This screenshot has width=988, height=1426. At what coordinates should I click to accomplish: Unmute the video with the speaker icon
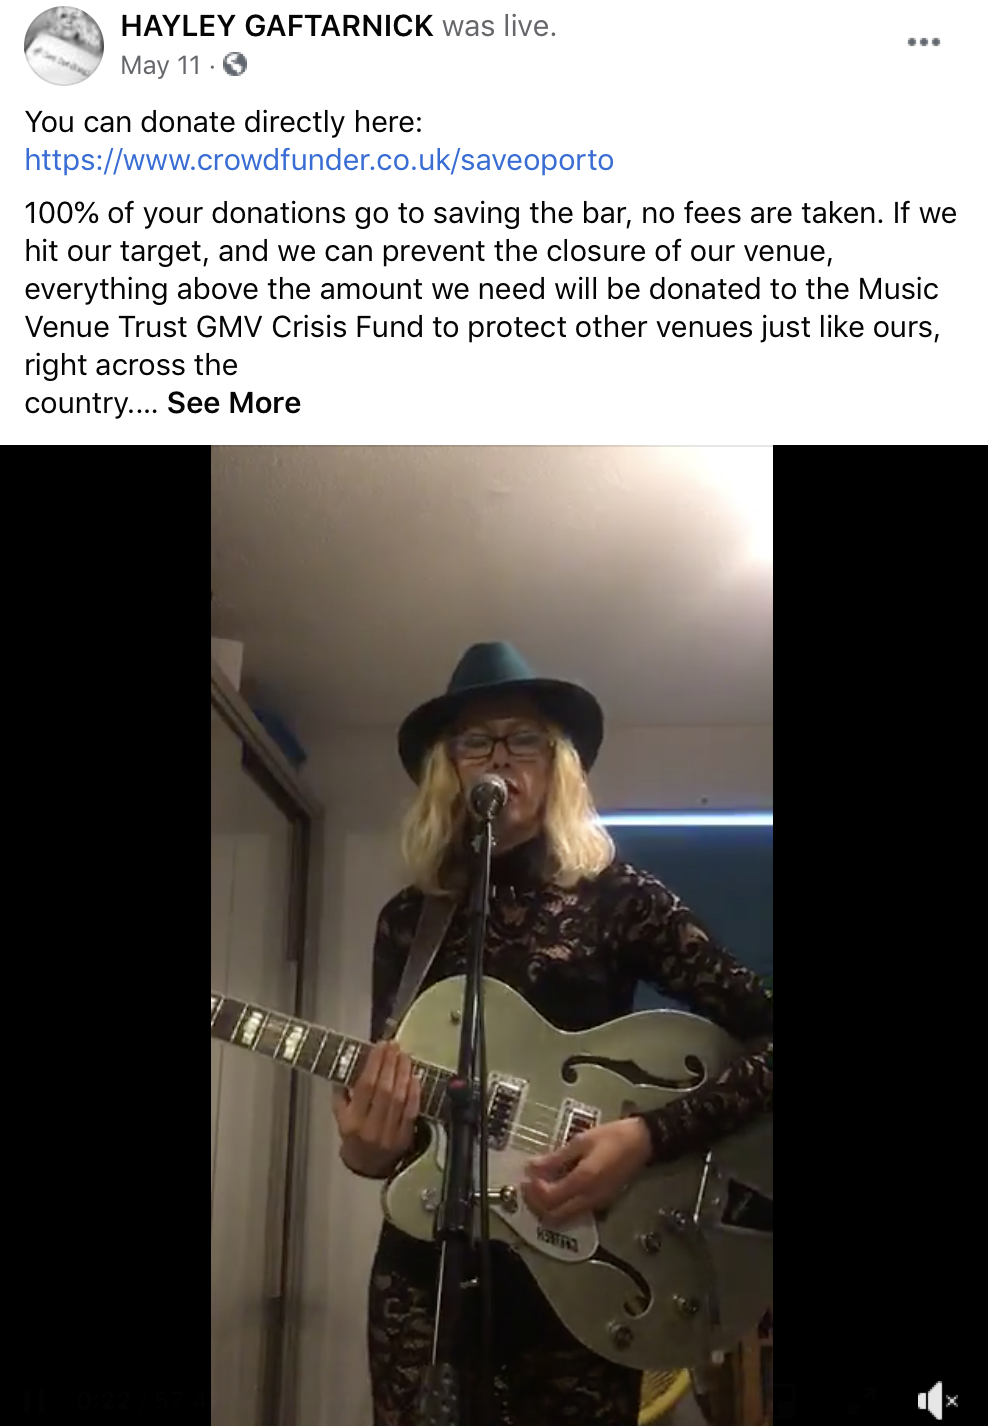pos(937,1400)
